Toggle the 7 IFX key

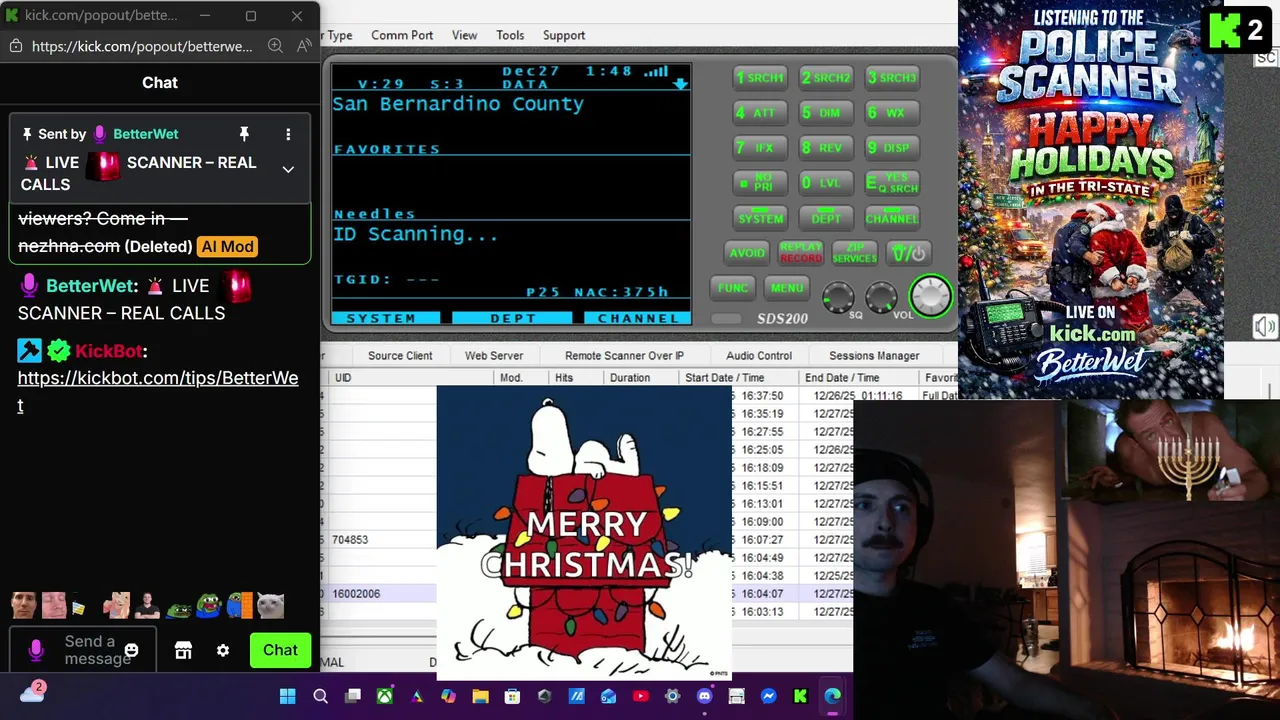760,148
